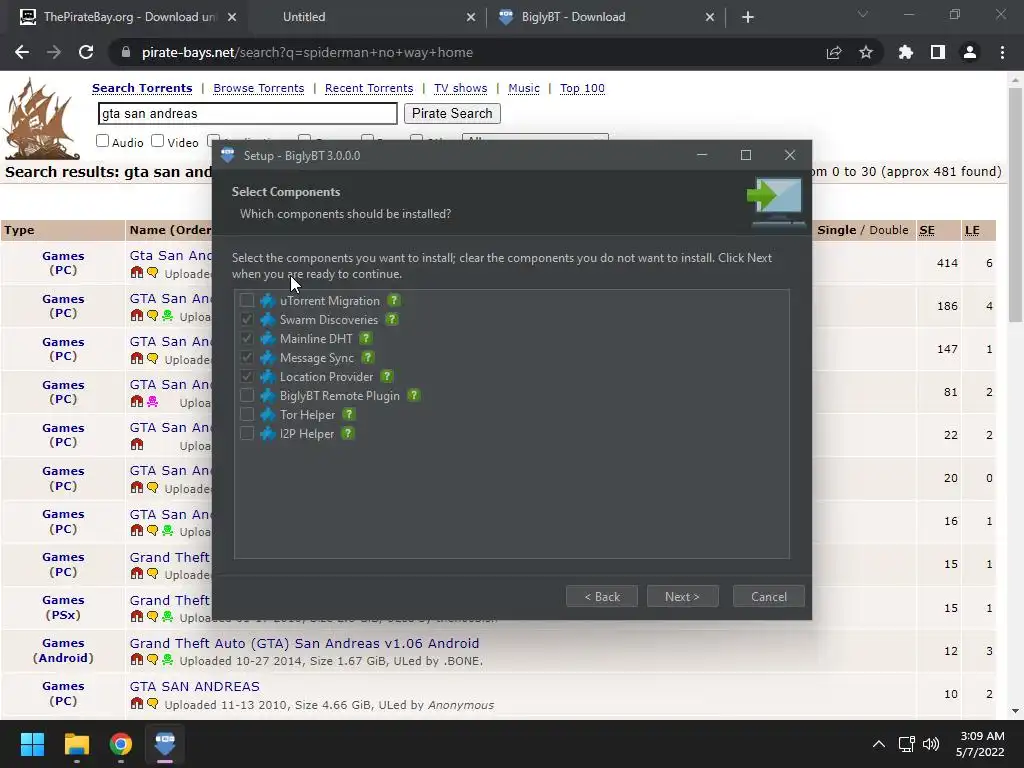Open Location Provider help question icon

tap(387, 376)
